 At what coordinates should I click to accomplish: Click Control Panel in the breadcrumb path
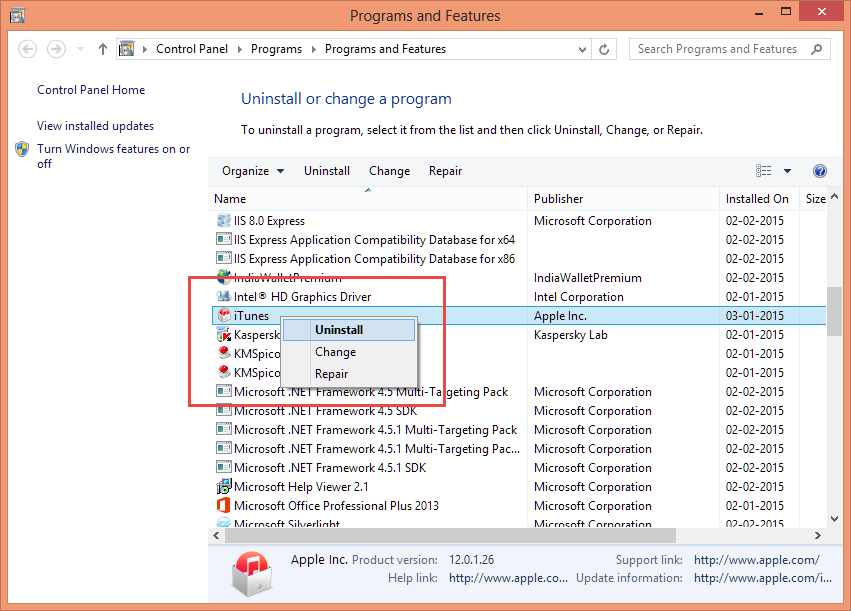point(192,49)
